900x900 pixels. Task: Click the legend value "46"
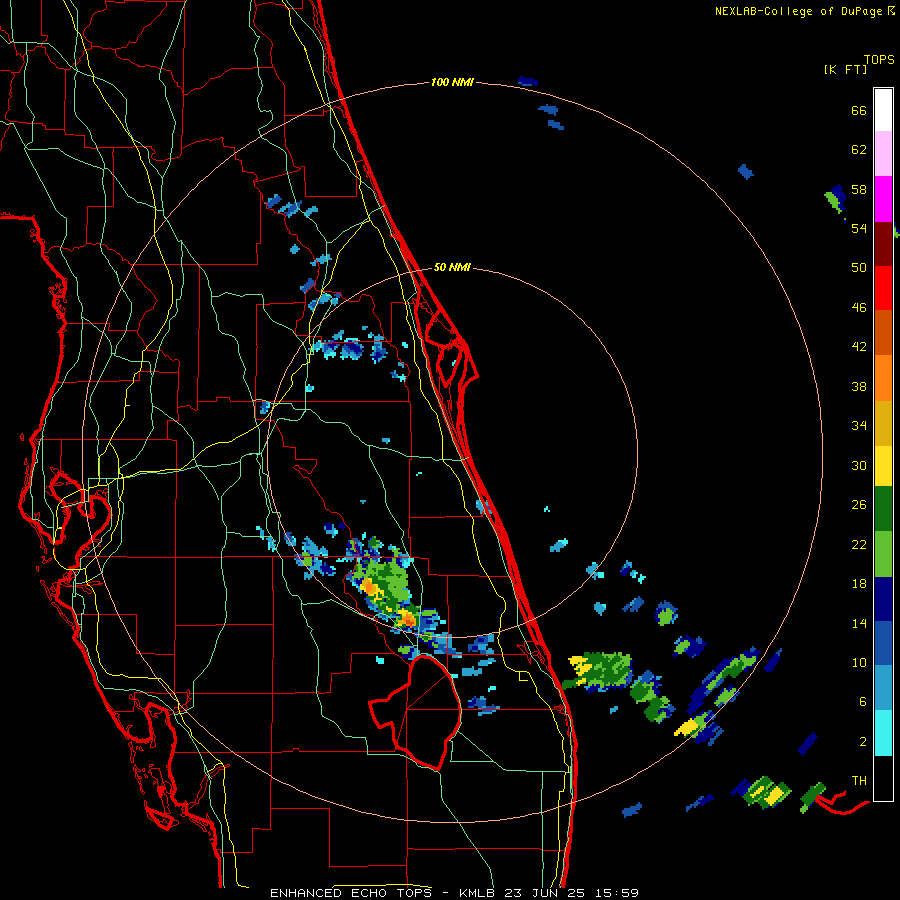(859, 308)
